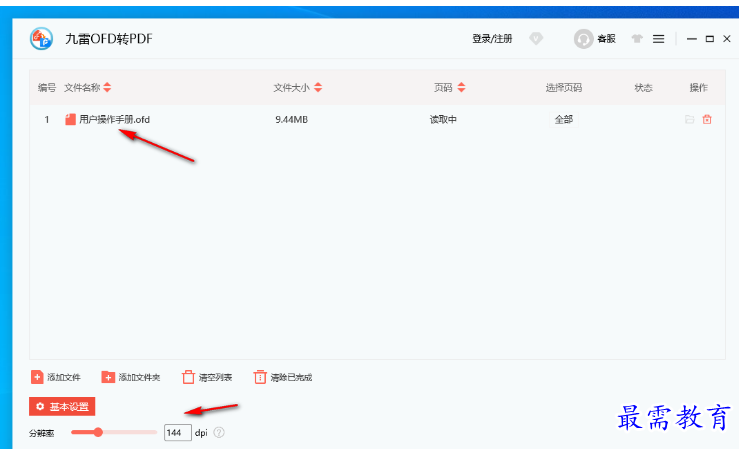Click 清空列表 to clear the list
Viewport: 739px width, 449px height.
tap(207, 377)
